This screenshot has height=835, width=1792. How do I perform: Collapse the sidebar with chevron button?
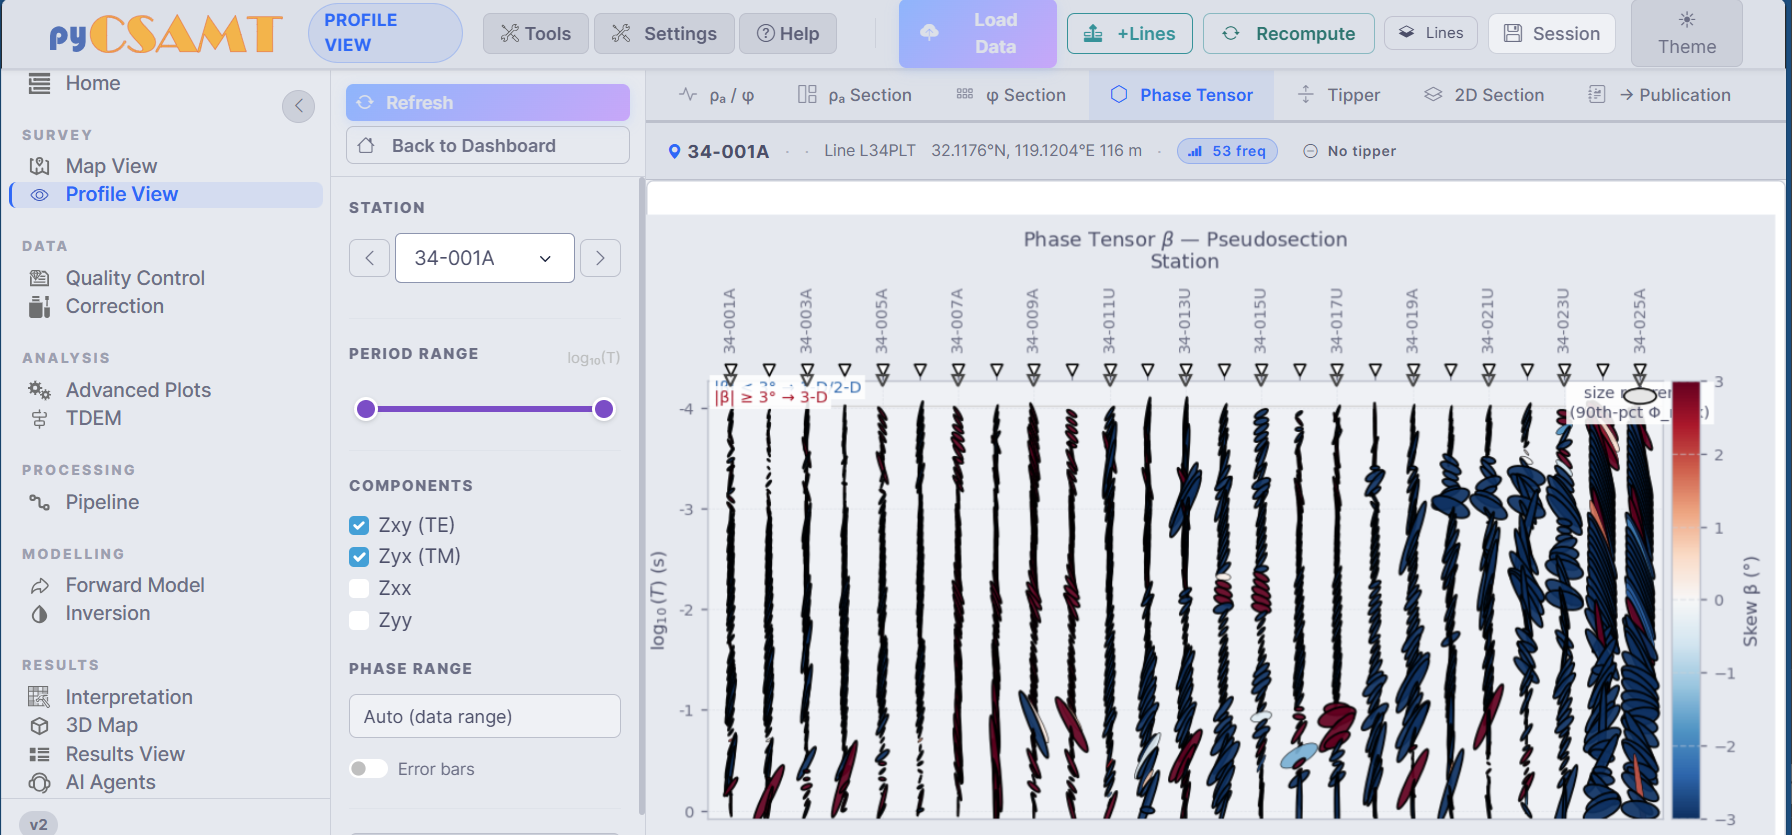(298, 106)
